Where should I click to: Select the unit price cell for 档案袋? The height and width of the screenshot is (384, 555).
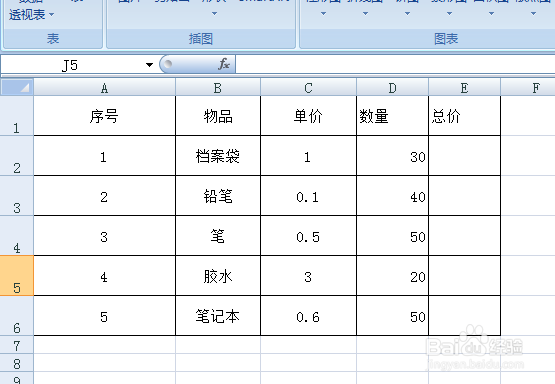[308, 156]
